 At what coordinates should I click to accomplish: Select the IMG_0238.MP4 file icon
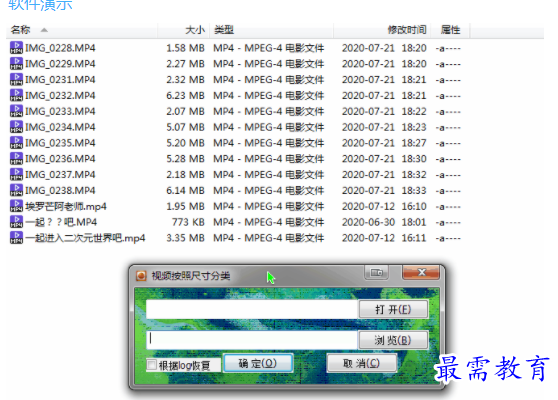[16, 190]
